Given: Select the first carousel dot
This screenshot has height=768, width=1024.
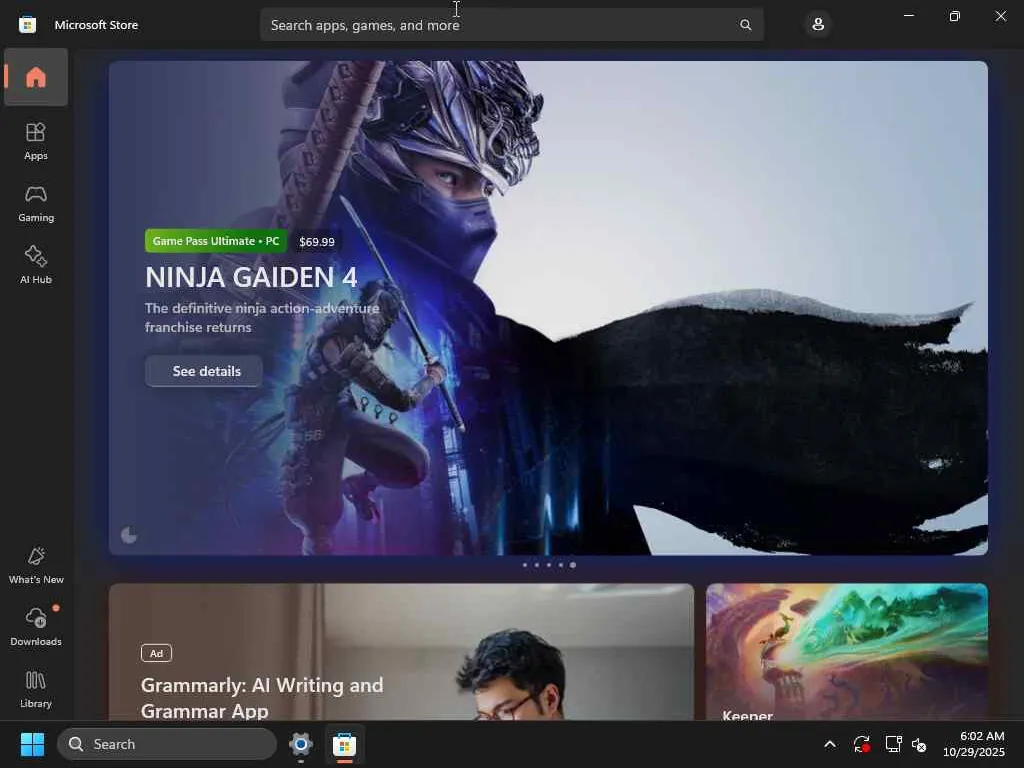Looking at the screenshot, I should [x=524, y=565].
